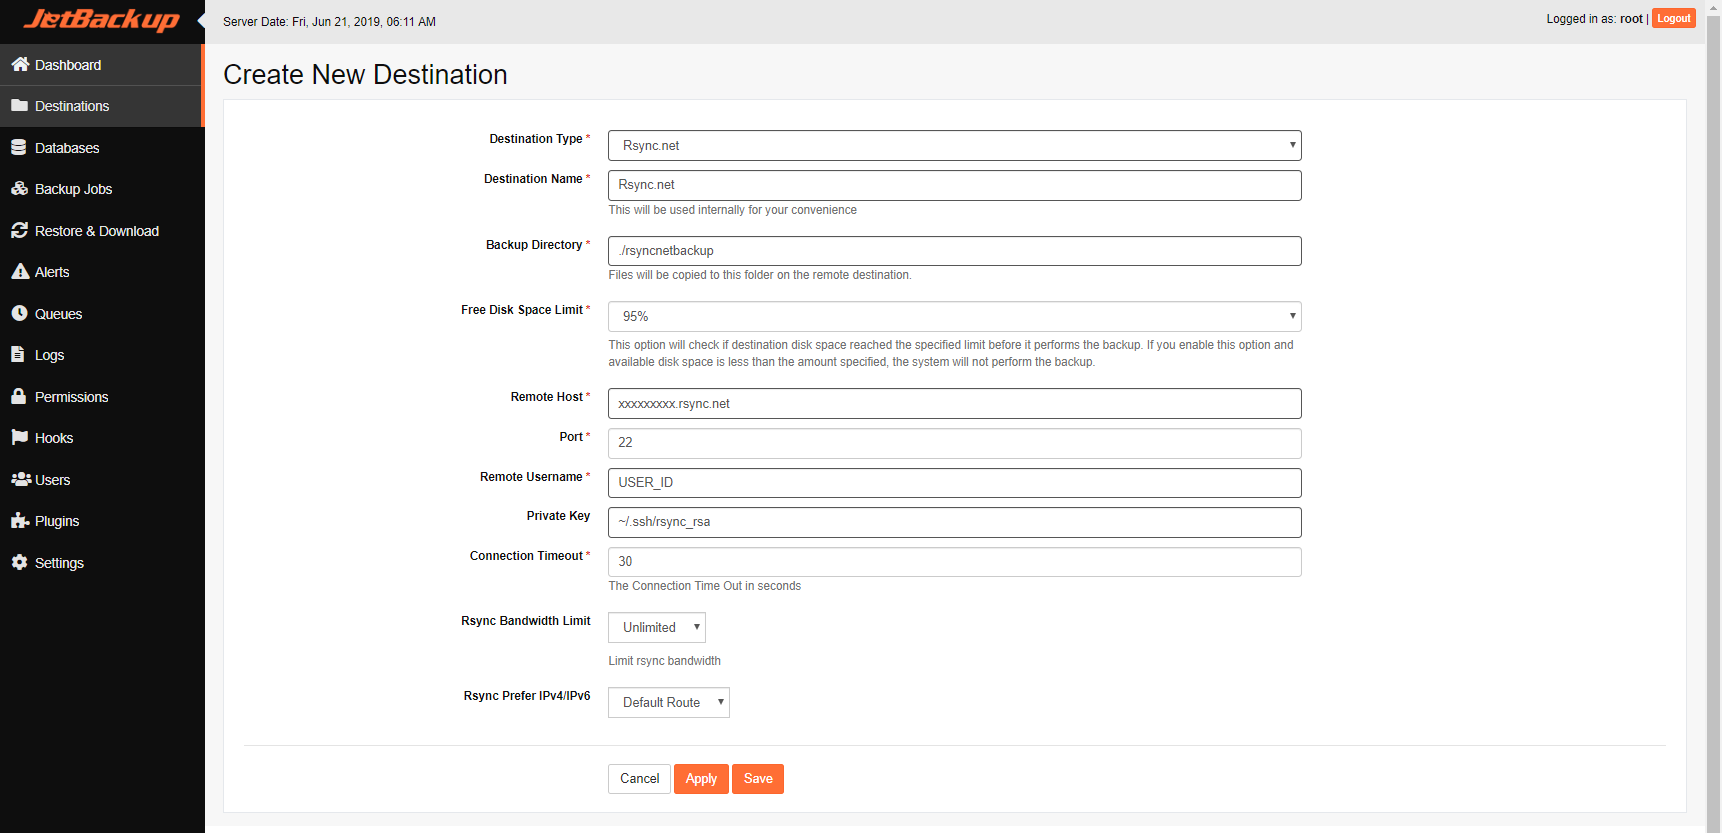Click the sidebar collapse arrow

point(201,20)
